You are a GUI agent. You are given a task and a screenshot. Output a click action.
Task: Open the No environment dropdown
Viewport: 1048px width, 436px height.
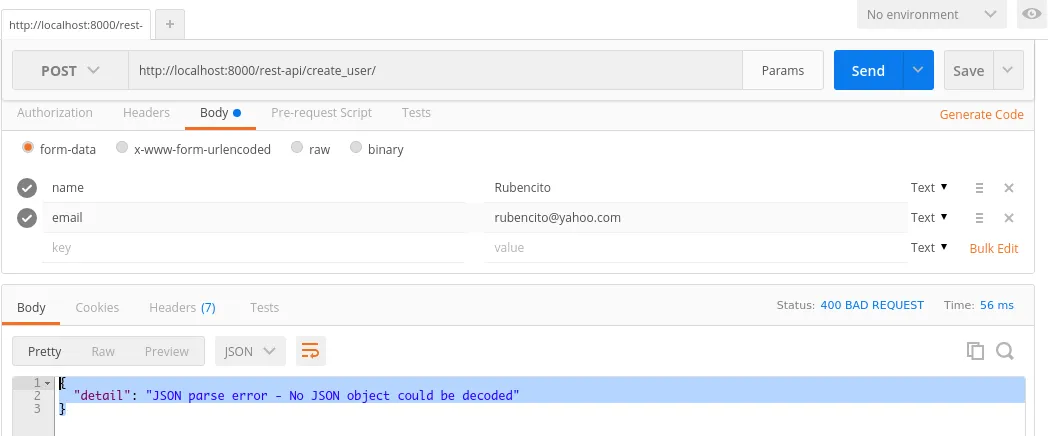coord(932,14)
